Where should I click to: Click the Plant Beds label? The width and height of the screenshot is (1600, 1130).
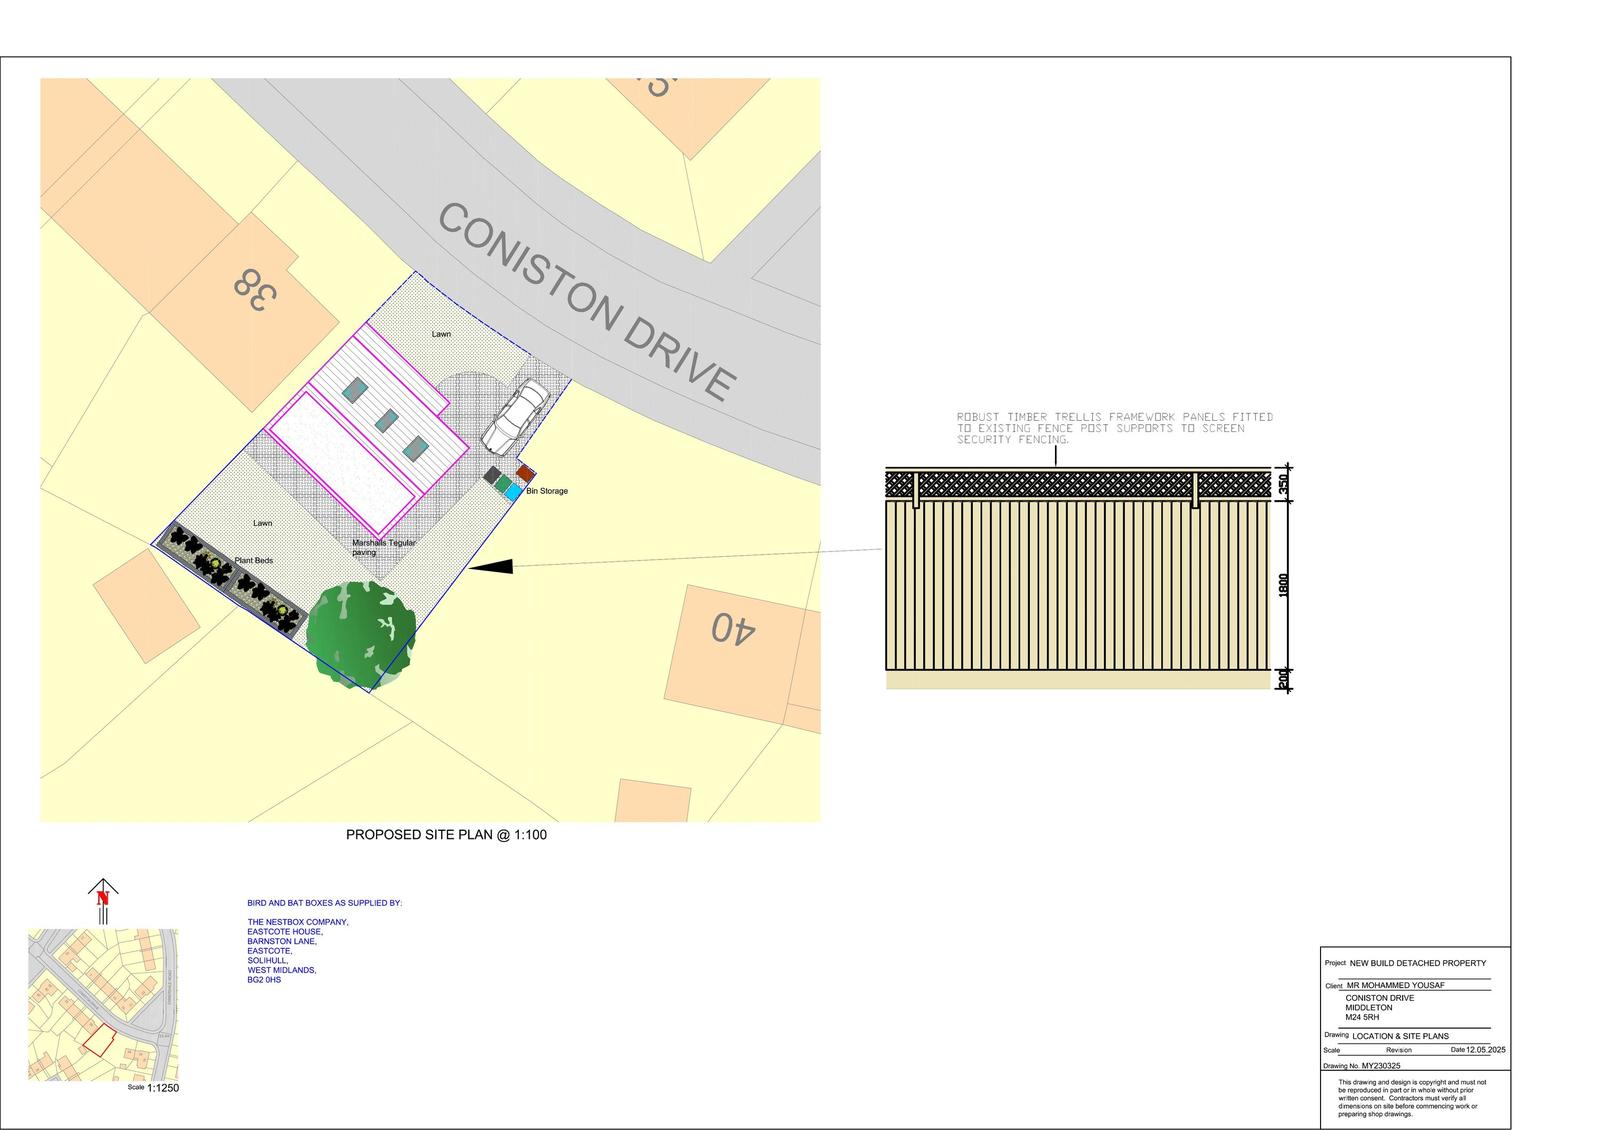253,561
